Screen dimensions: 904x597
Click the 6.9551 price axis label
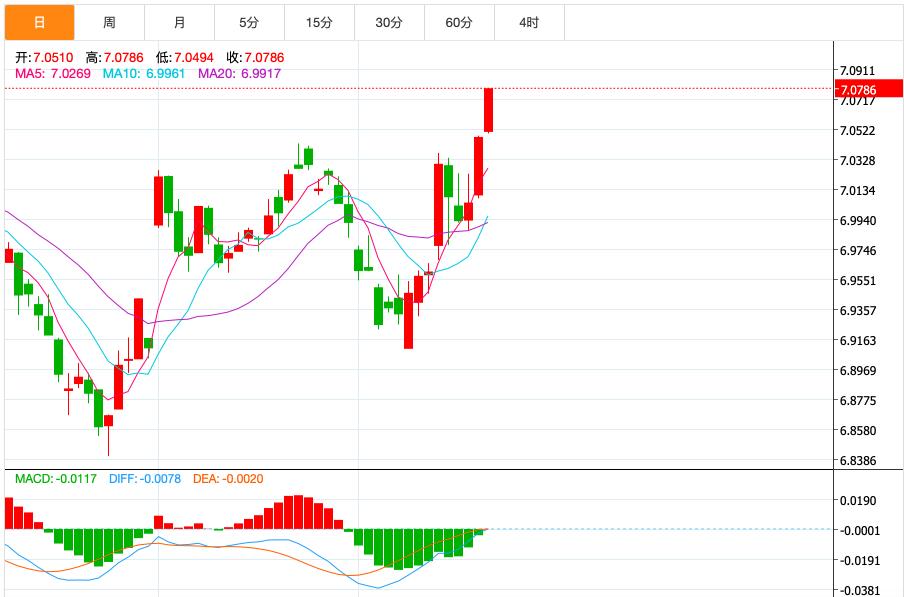(857, 281)
